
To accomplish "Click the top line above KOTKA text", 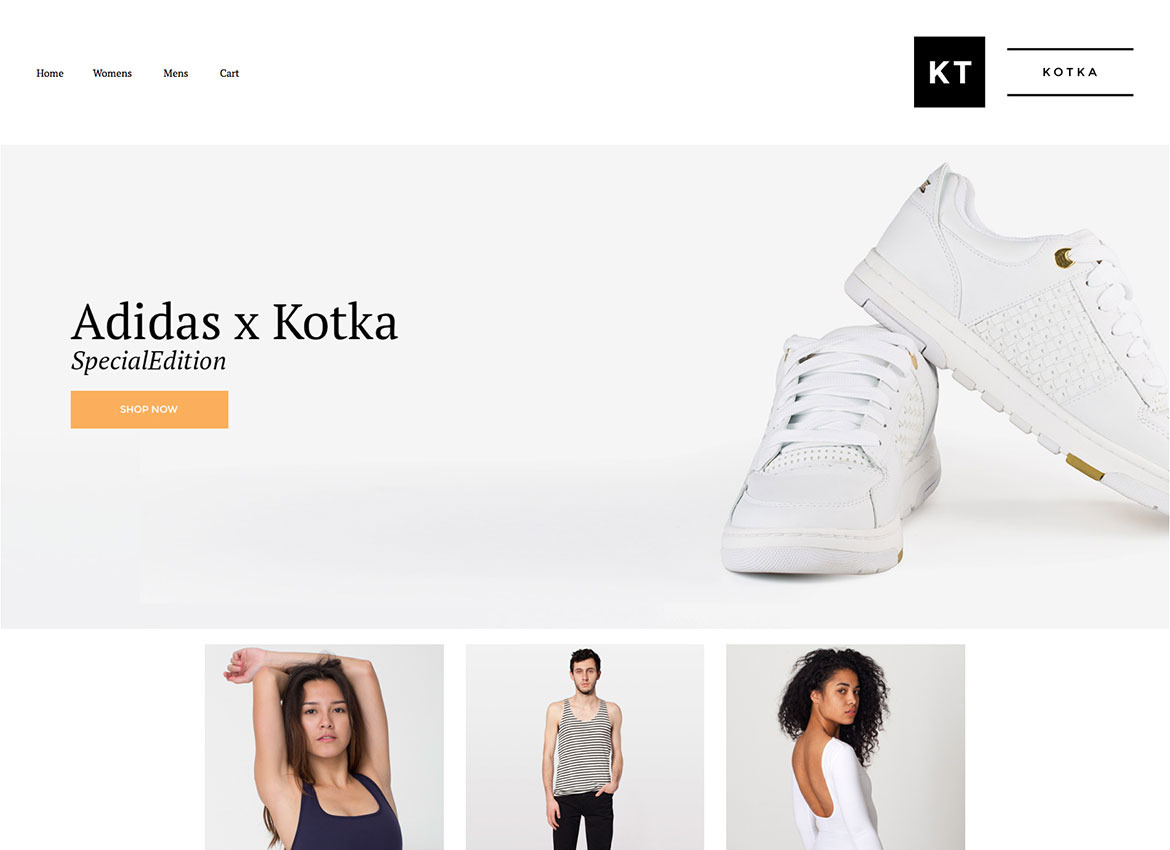I will (x=1070, y=49).
